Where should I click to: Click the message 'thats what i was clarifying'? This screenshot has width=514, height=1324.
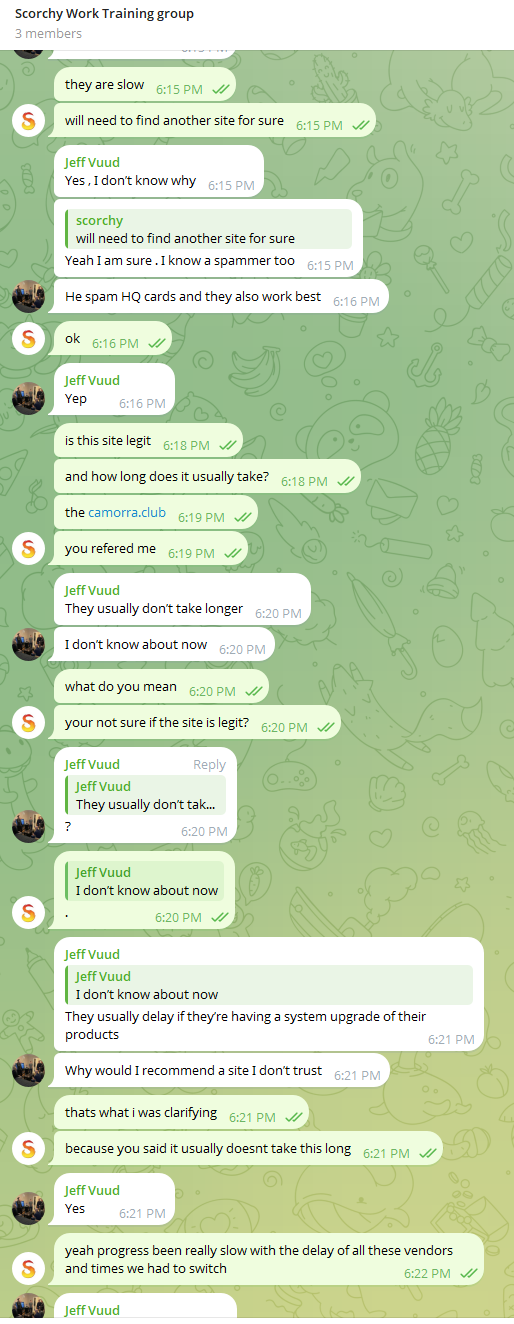coord(141,1112)
